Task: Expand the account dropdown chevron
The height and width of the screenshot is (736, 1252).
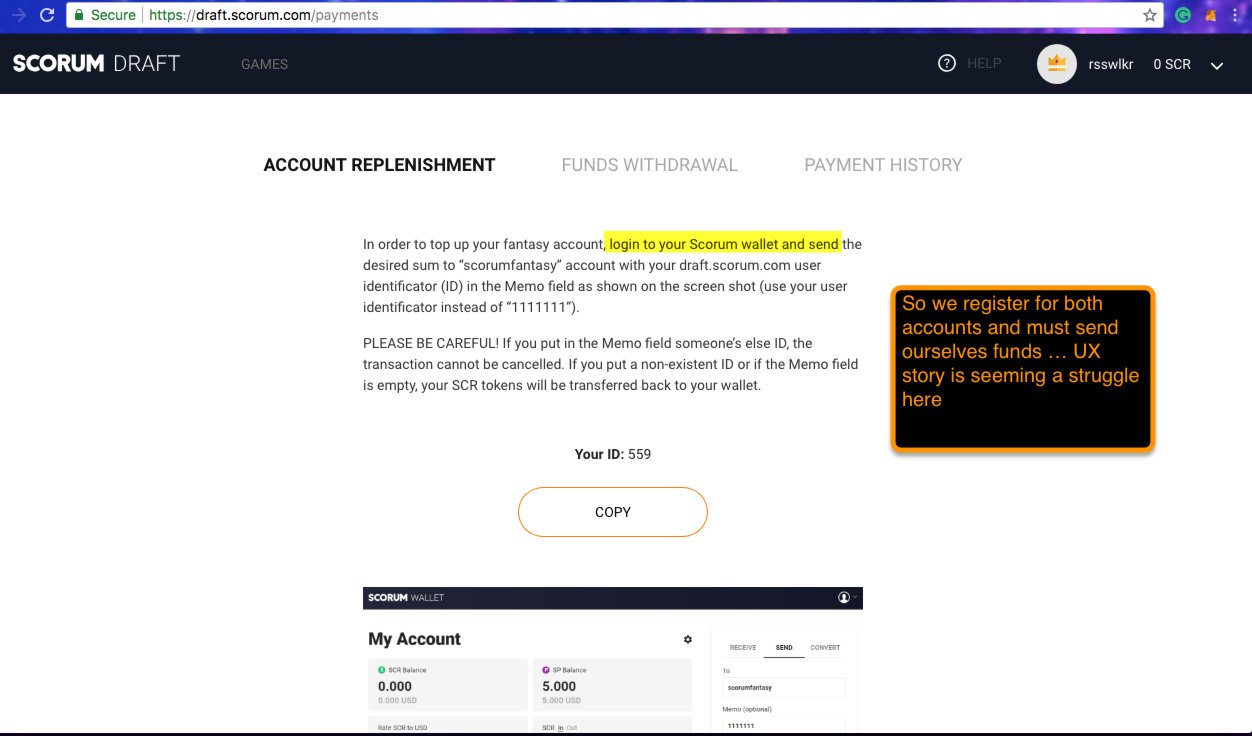Action: 1217,65
